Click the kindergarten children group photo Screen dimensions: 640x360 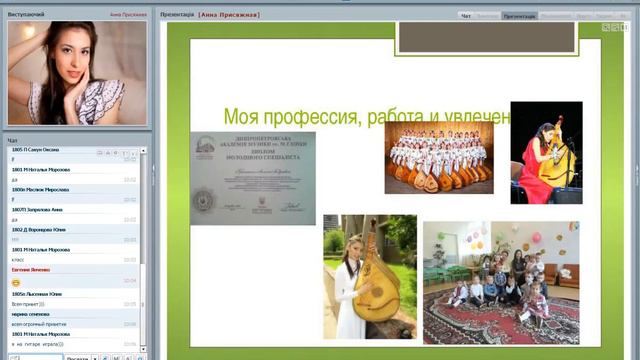tap(501, 282)
